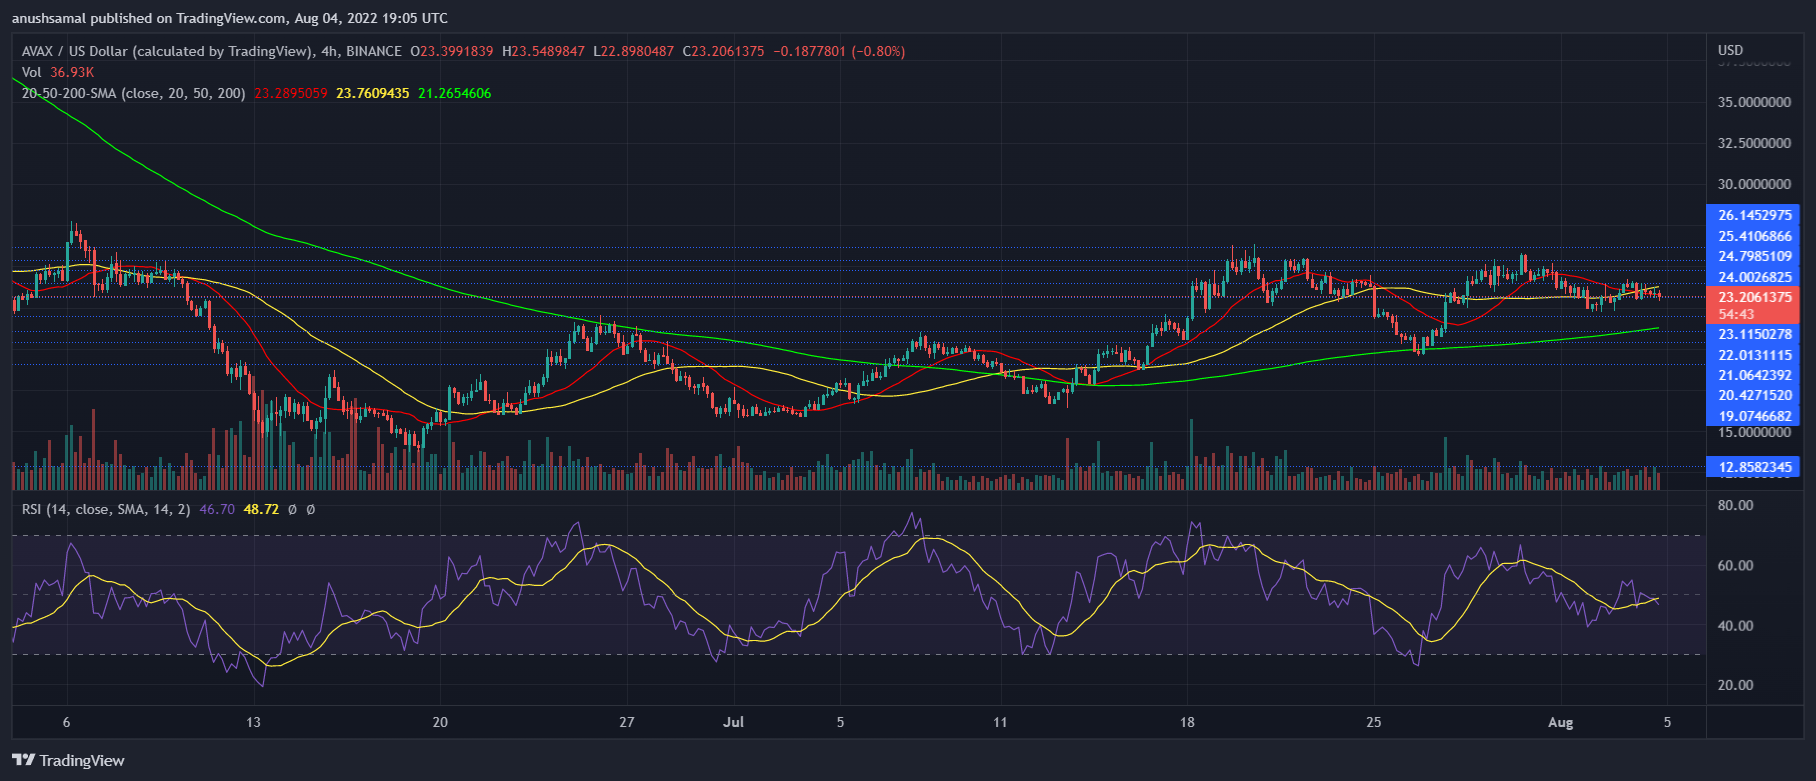The width and height of the screenshot is (1816, 781).
Task: Open the 20-50-200-SMA indicator label
Action: (133, 93)
